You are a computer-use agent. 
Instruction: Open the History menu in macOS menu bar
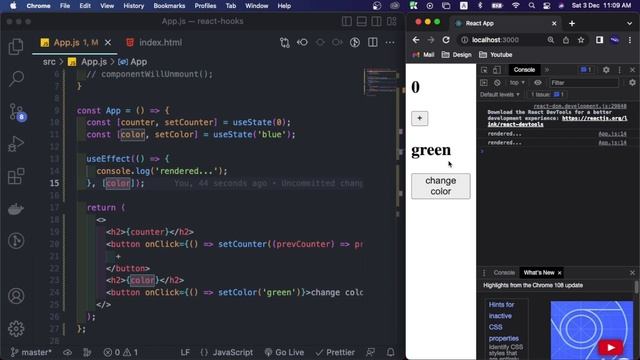(133, 6)
